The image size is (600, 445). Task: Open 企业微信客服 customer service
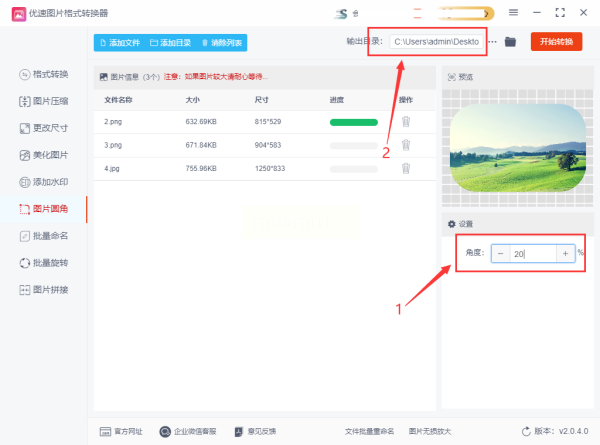tap(188, 432)
